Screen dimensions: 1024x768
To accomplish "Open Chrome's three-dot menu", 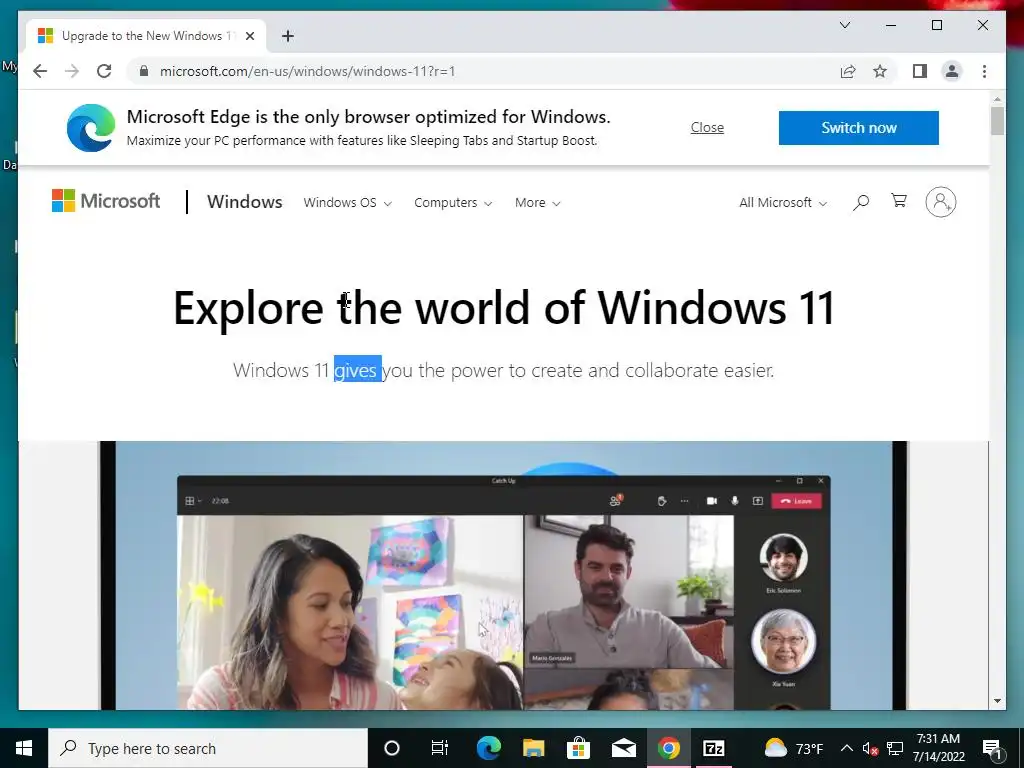I will [x=984, y=71].
